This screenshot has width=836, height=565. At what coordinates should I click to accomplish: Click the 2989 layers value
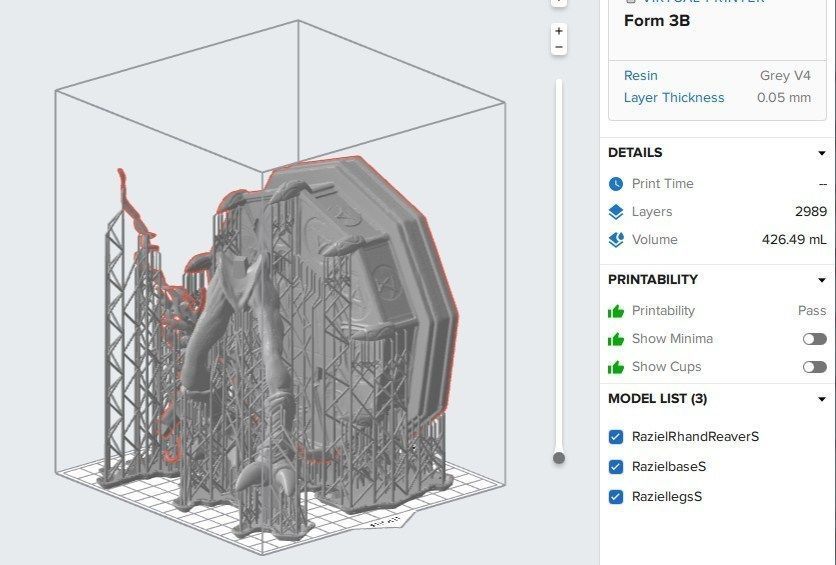click(811, 212)
